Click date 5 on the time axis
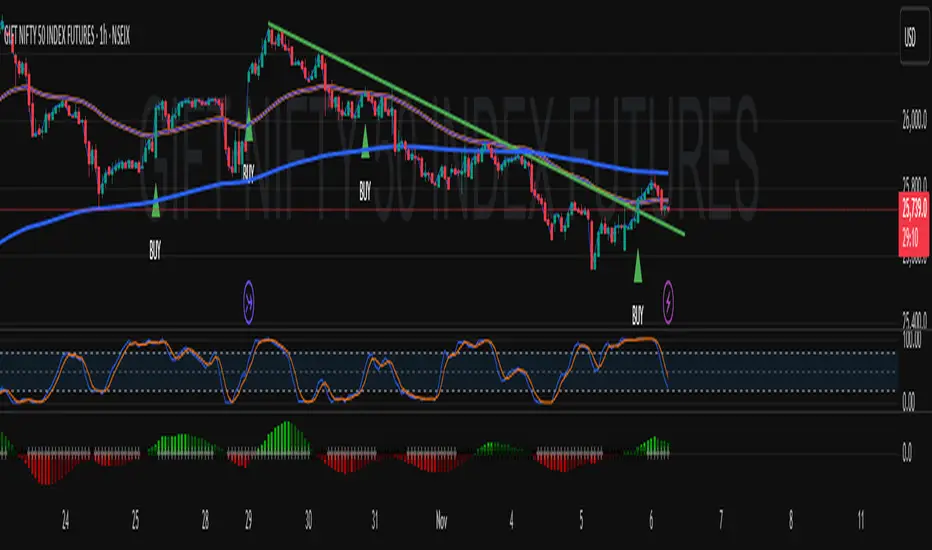 click(581, 521)
